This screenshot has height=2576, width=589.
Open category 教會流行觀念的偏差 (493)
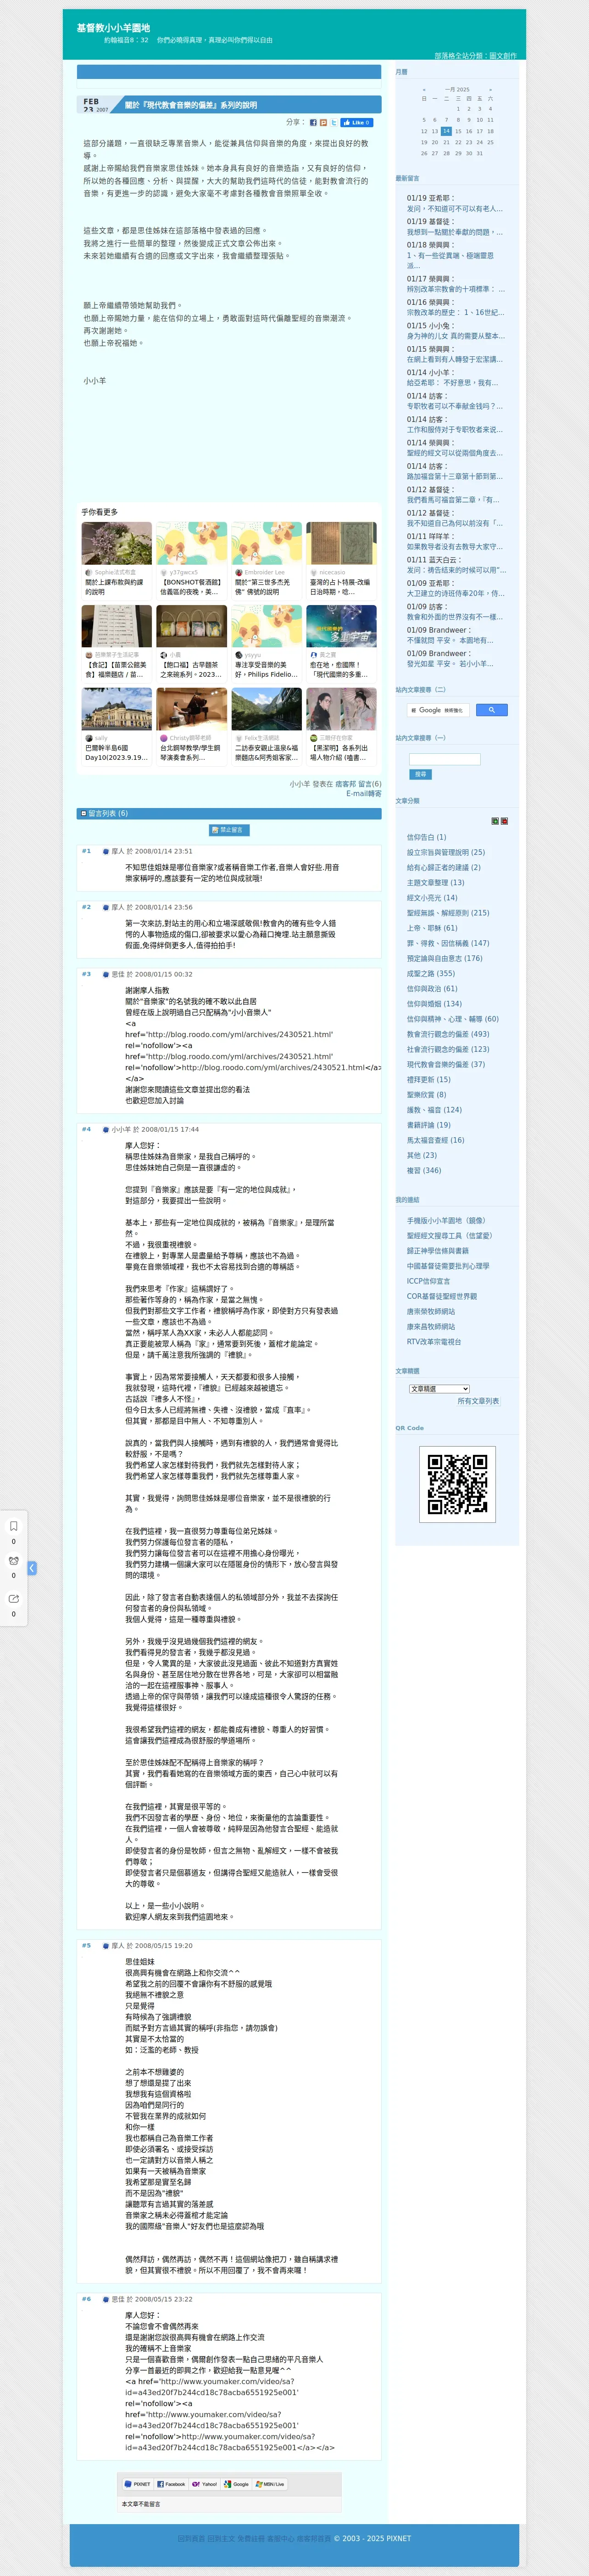[448, 1034]
